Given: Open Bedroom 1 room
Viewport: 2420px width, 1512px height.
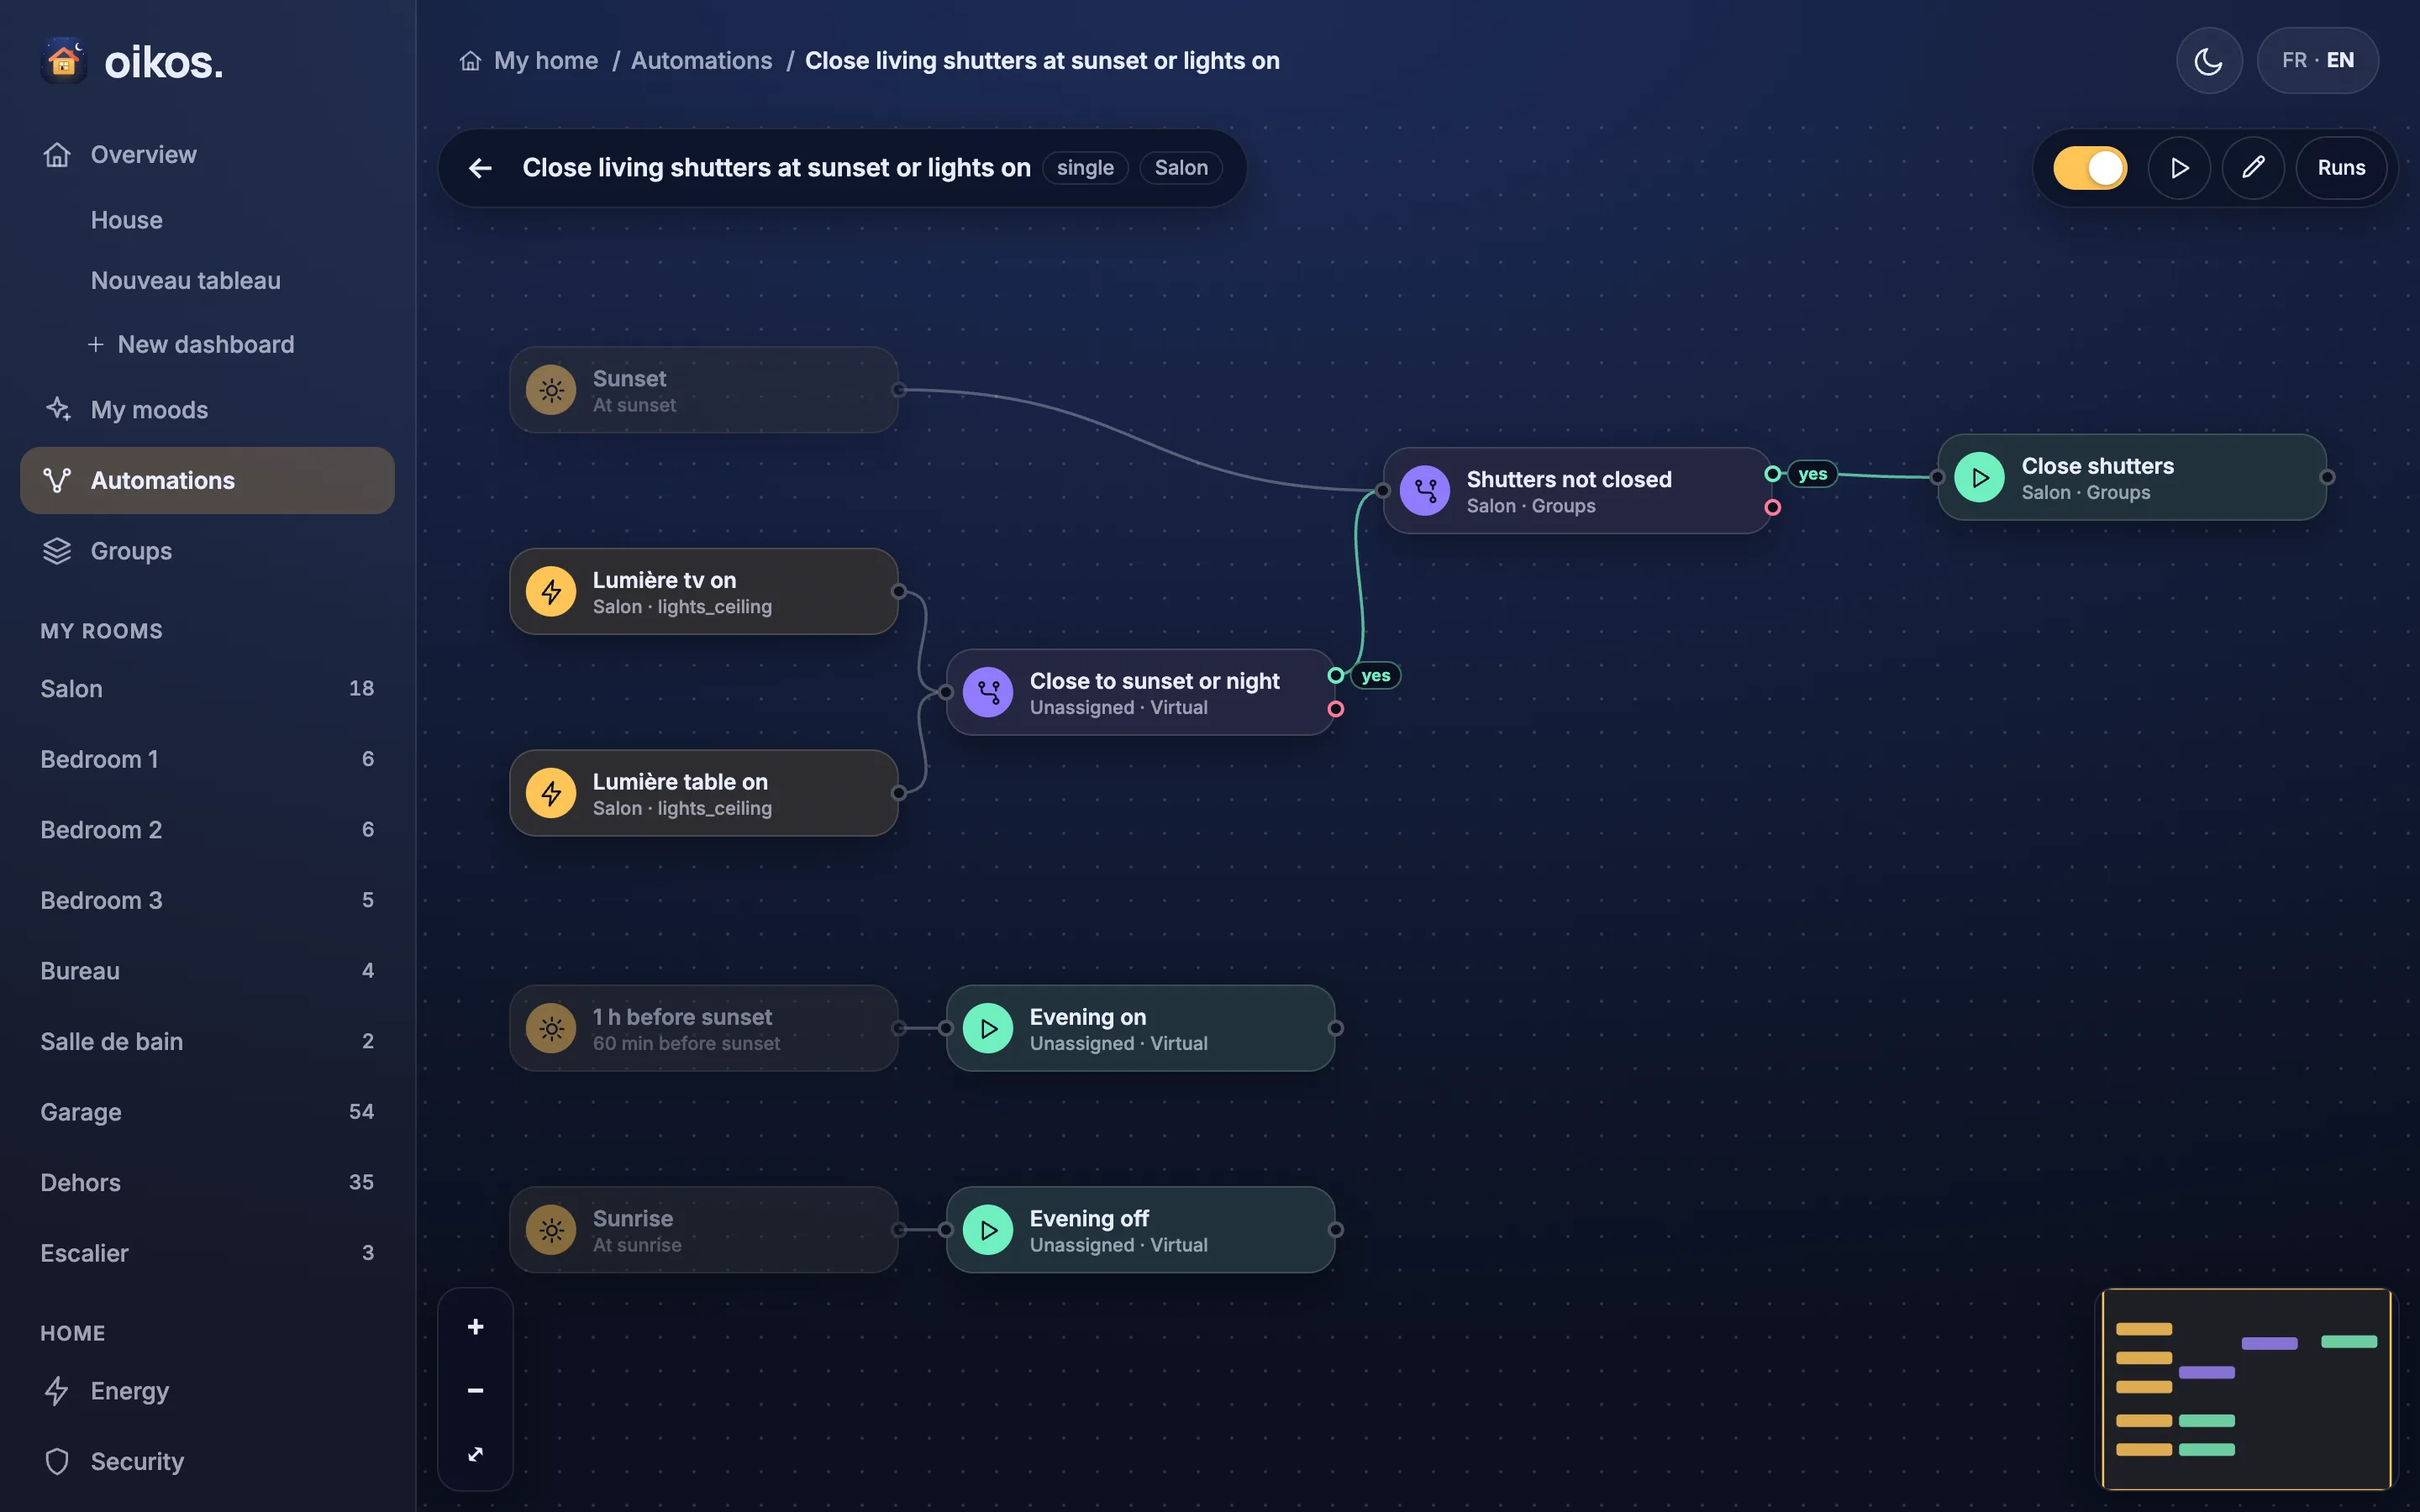Looking at the screenshot, I should (x=207, y=759).
